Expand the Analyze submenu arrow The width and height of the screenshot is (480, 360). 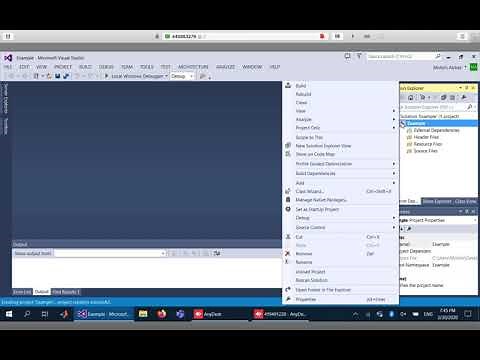click(394, 119)
